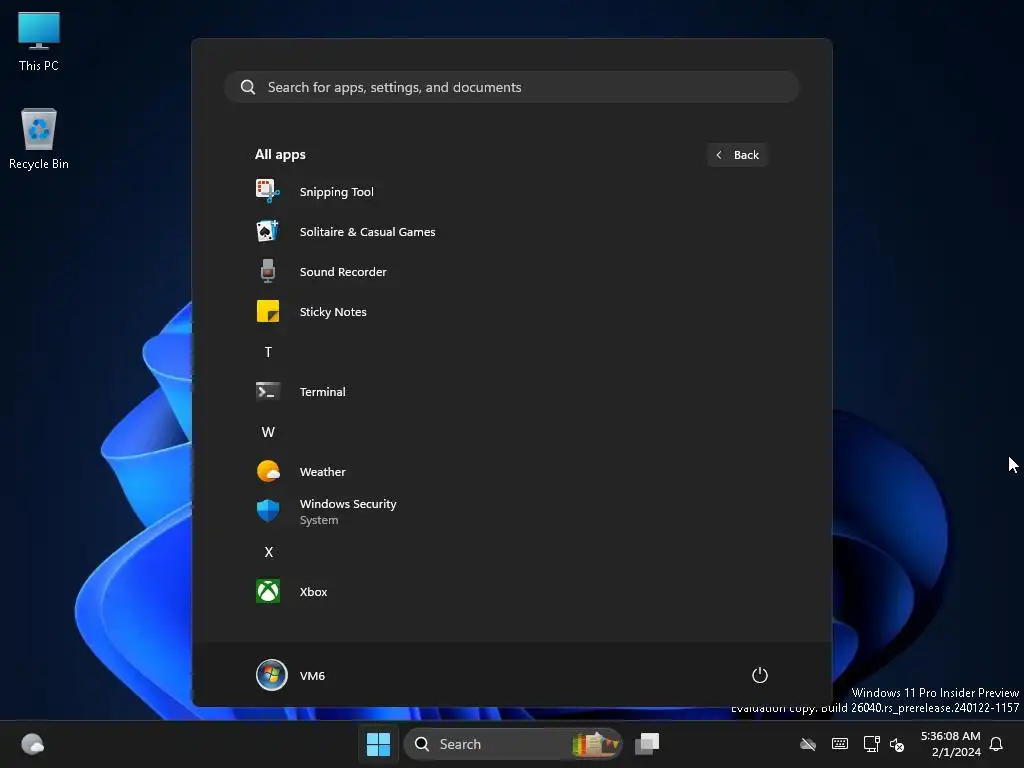Click the X letter header

[268, 552]
